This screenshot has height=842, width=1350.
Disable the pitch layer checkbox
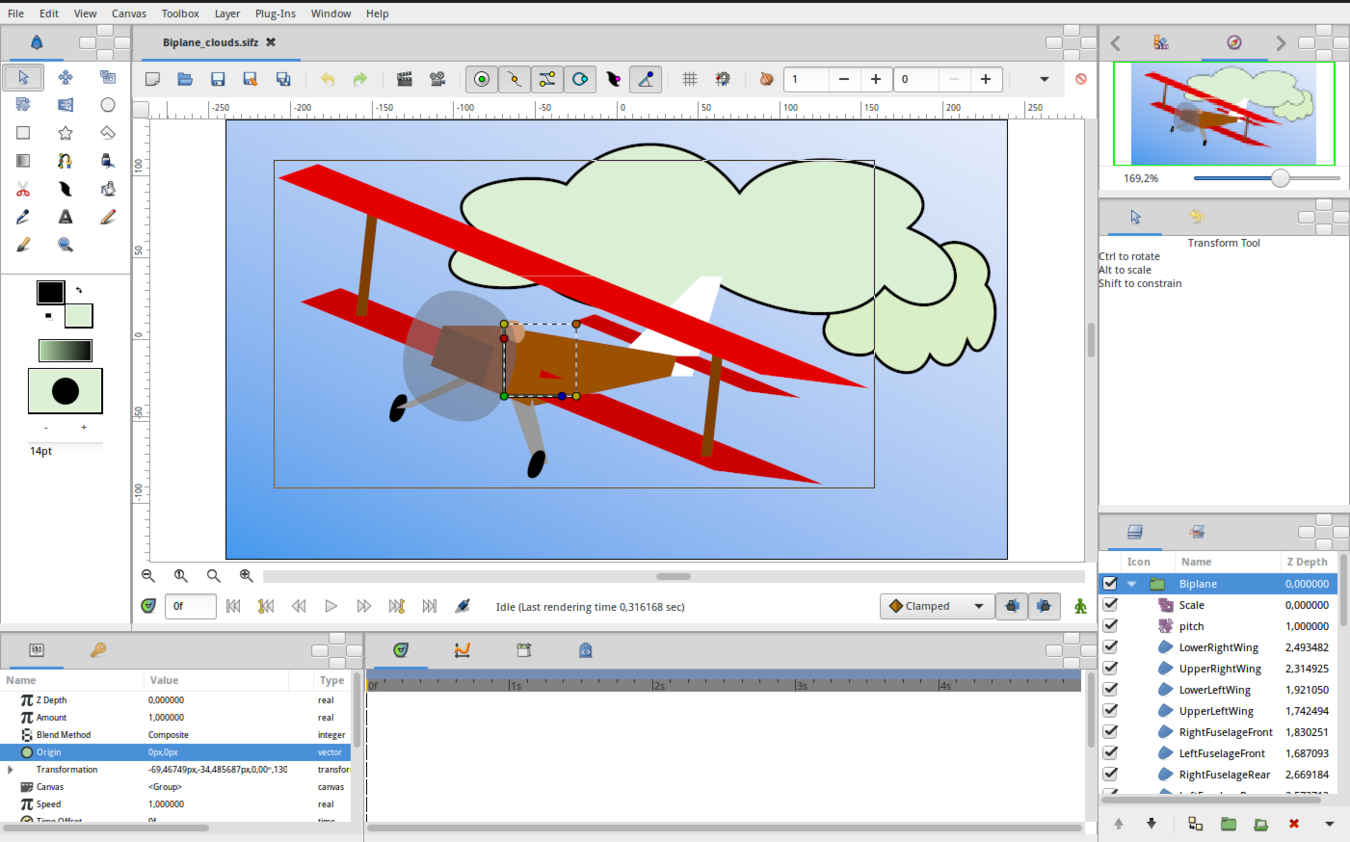click(1110, 626)
